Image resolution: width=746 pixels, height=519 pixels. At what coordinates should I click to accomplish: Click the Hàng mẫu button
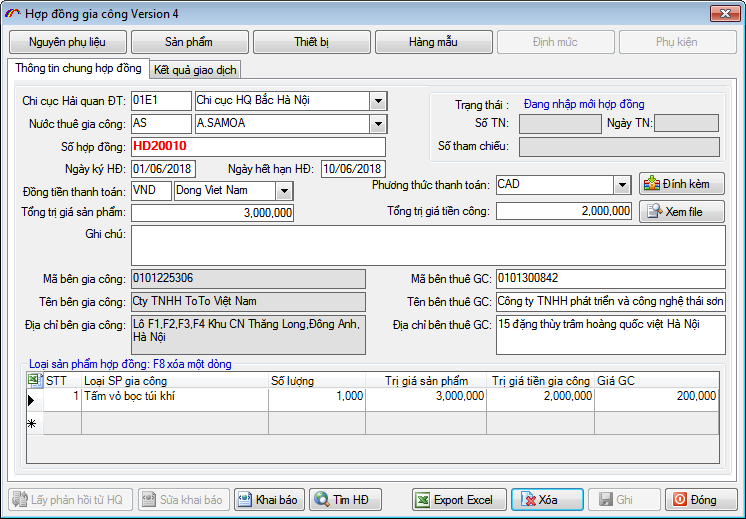[434, 42]
